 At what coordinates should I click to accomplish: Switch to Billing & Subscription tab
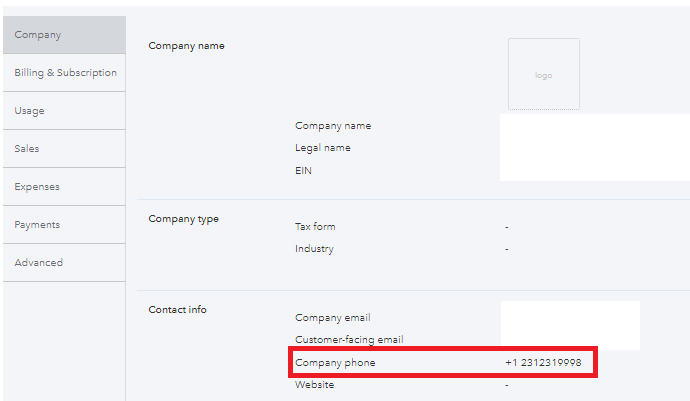click(x=65, y=73)
